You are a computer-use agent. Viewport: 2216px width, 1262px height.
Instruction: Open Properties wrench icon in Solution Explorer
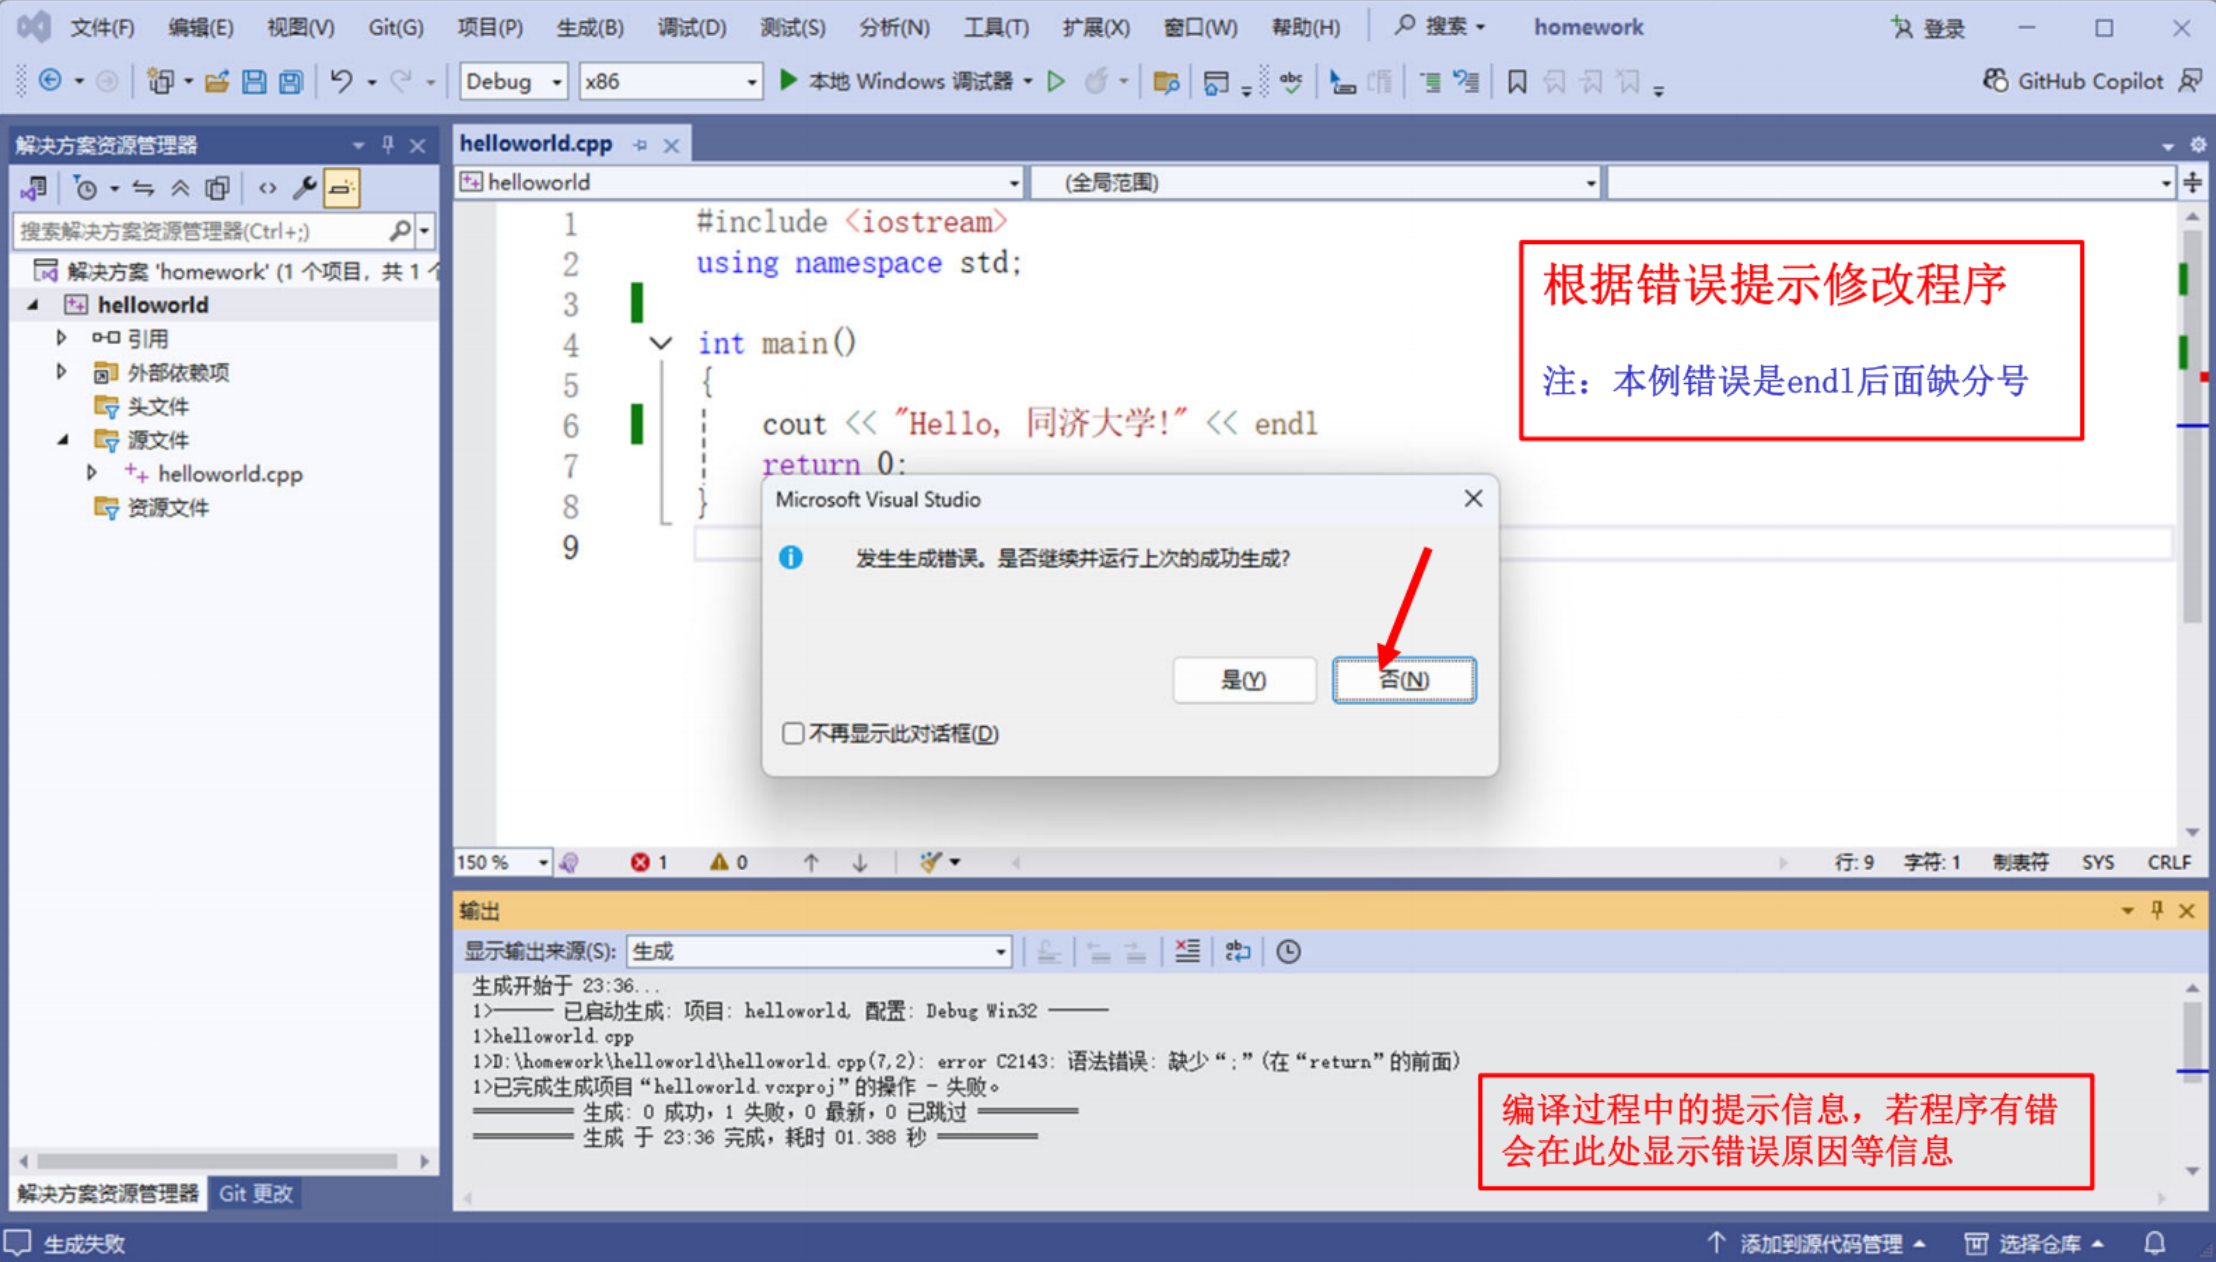click(x=304, y=188)
